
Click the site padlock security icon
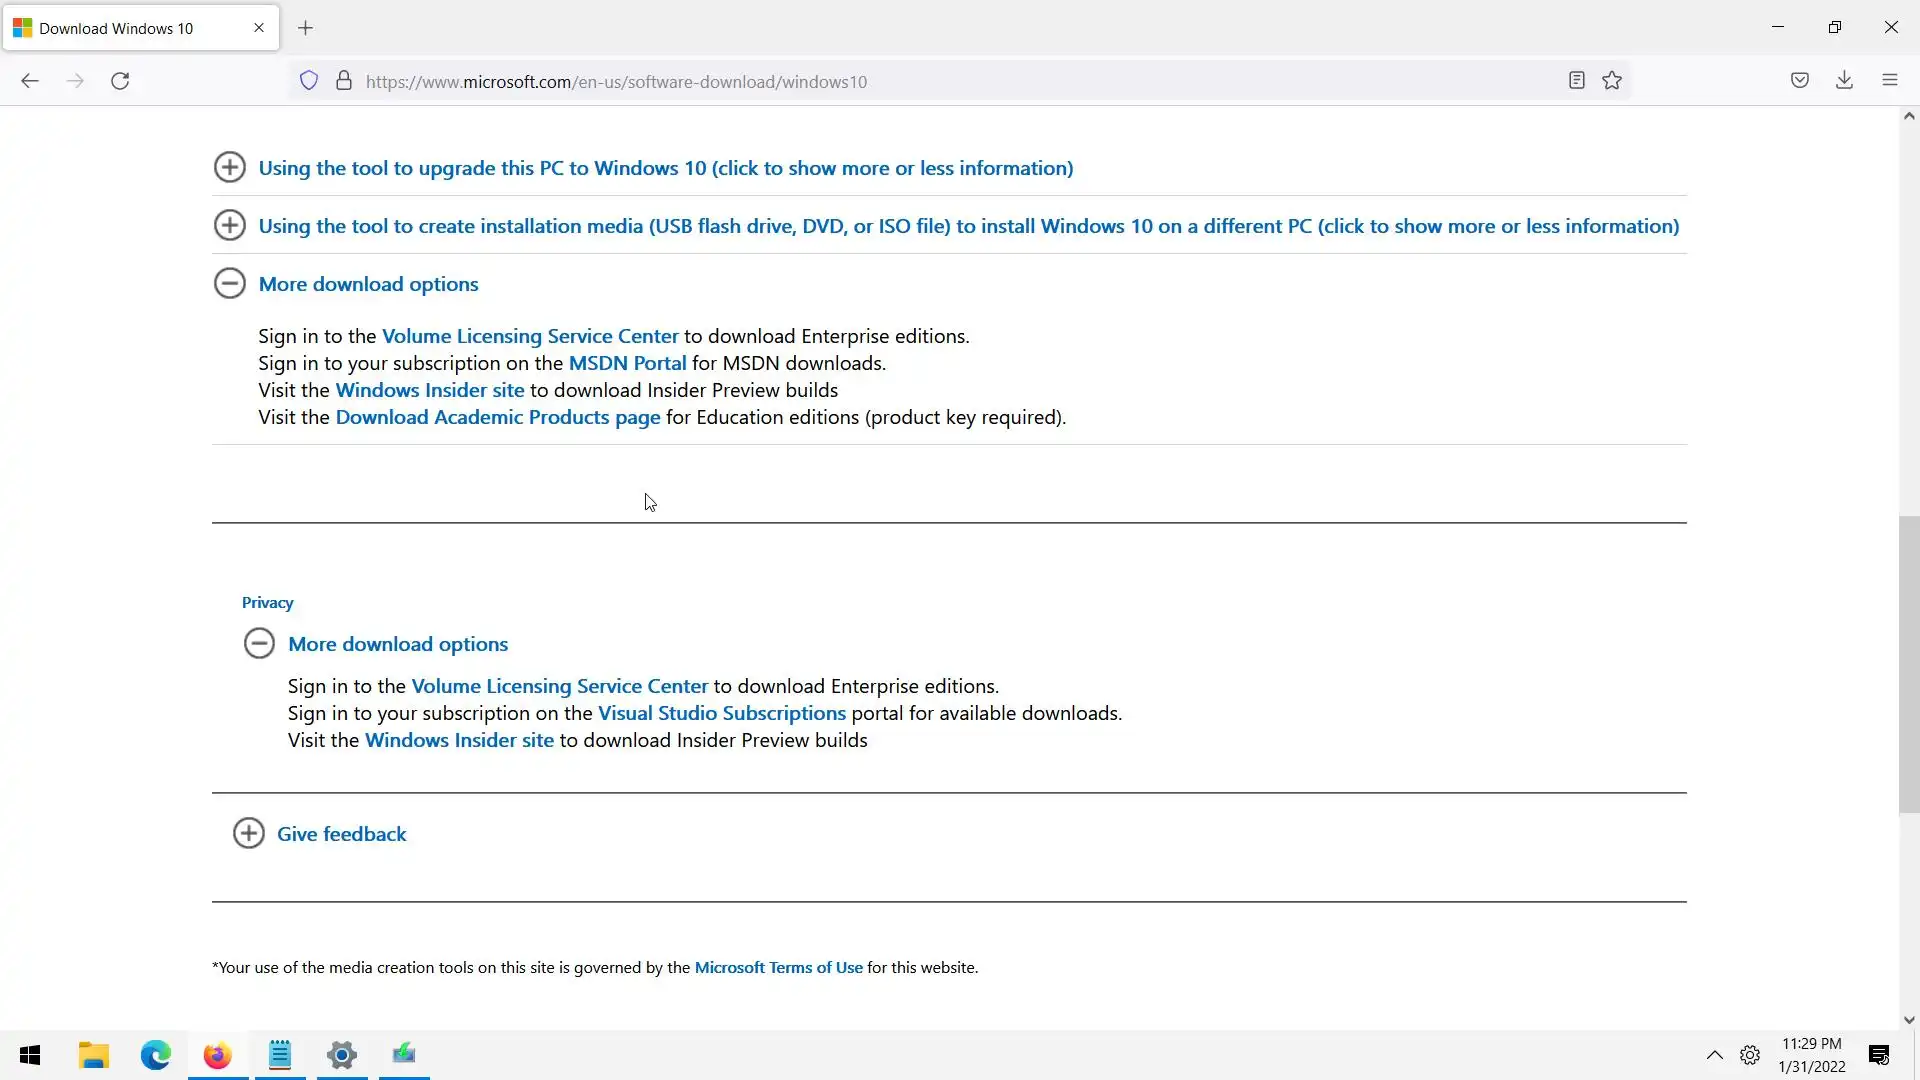[x=344, y=81]
